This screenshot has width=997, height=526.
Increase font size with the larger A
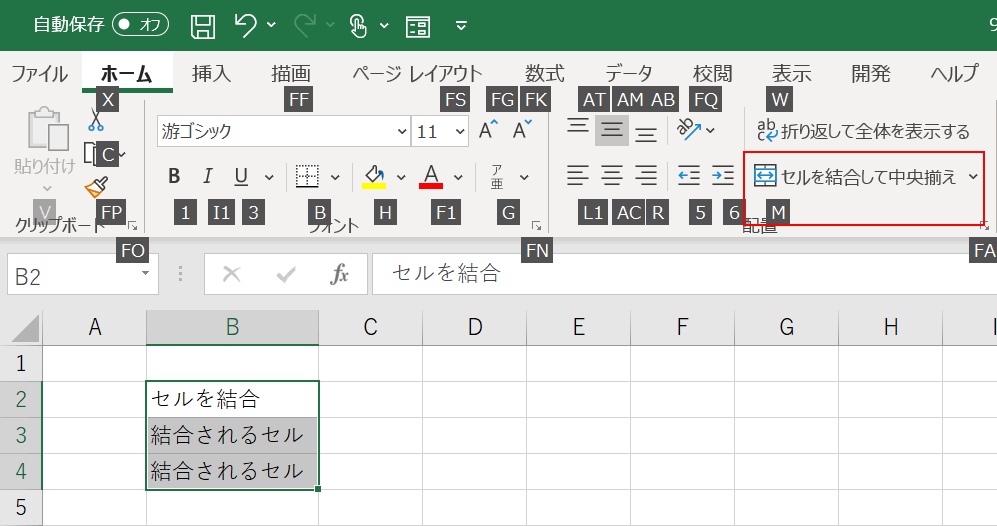pyautogui.click(x=489, y=130)
